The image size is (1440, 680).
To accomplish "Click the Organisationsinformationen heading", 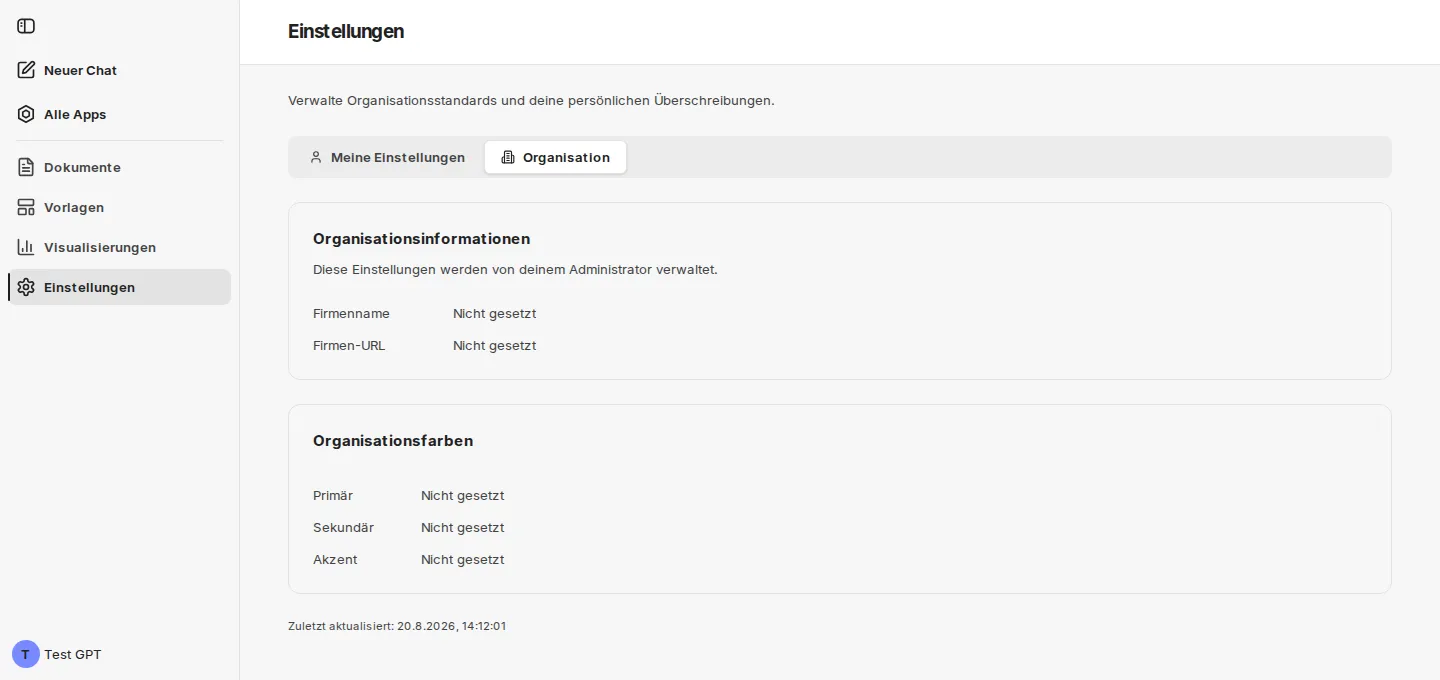I will pos(421,239).
